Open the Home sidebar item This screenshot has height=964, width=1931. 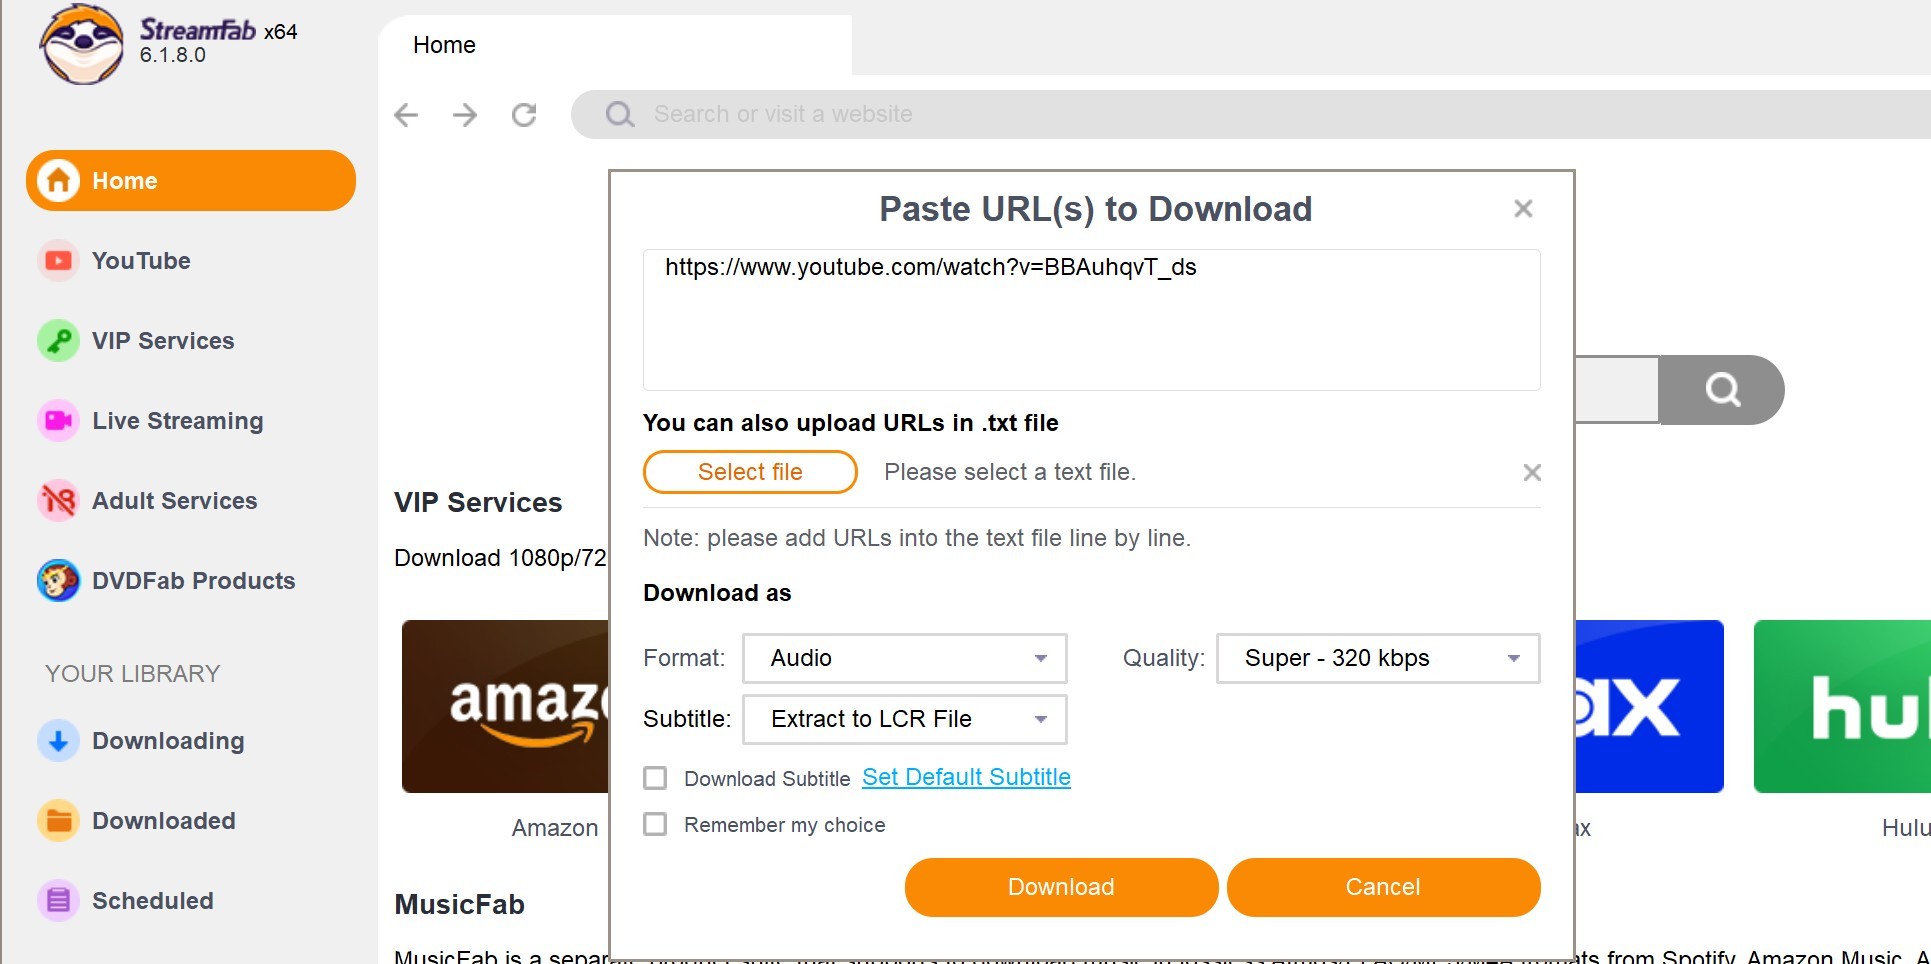(191, 181)
